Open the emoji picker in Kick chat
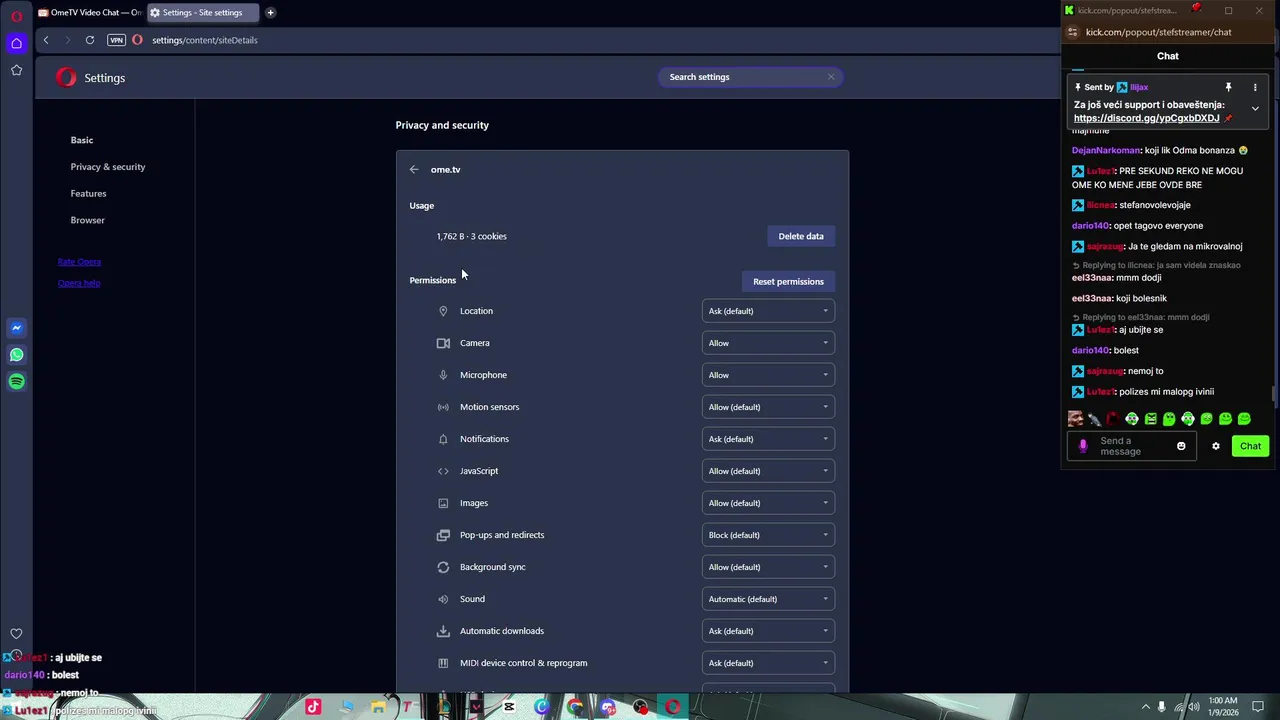1280x720 pixels. click(1181, 446)
